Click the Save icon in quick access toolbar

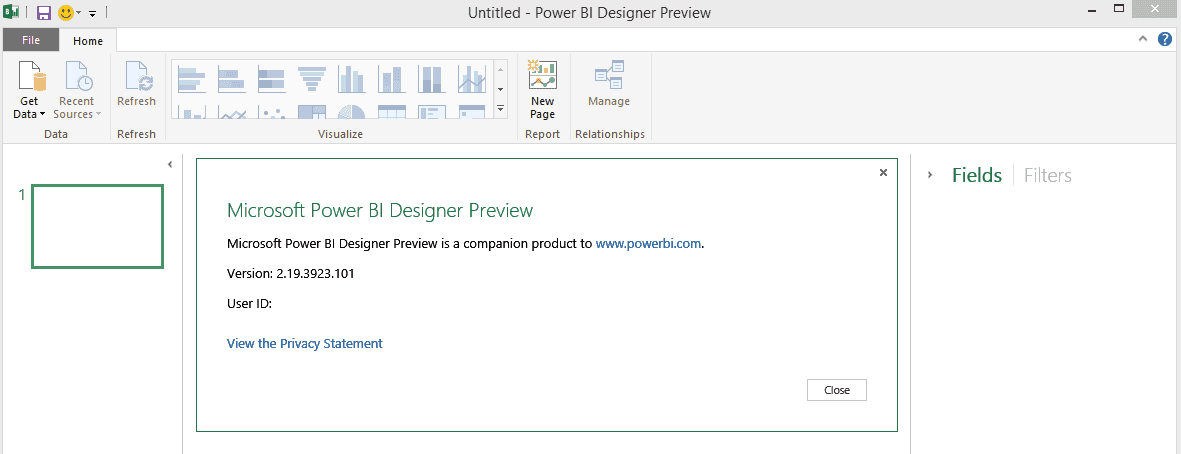pos(43,13)
